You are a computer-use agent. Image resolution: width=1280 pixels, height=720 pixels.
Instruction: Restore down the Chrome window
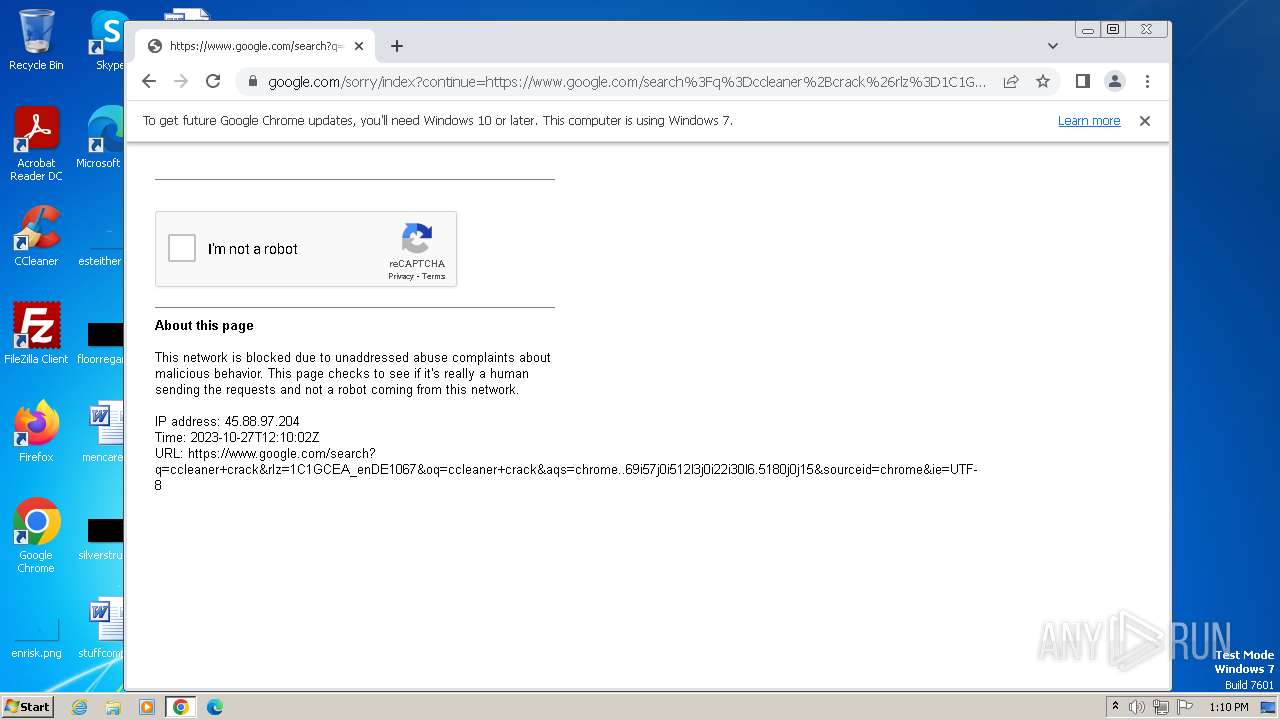point(1113,30)
